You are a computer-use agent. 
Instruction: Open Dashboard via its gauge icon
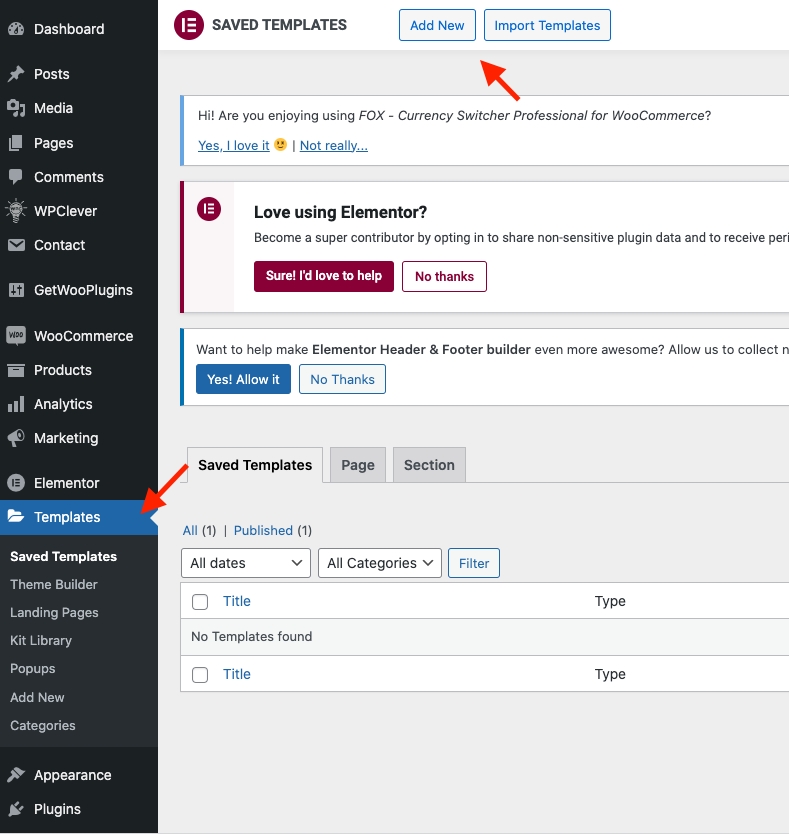[16, 29]
